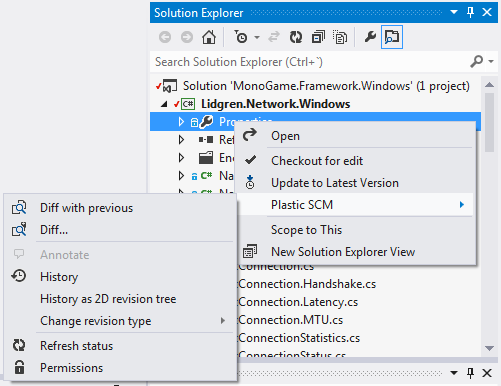Click the scrollbar down arrow in the tree
This screenshot has height=386, width=501.
point(489,349)
